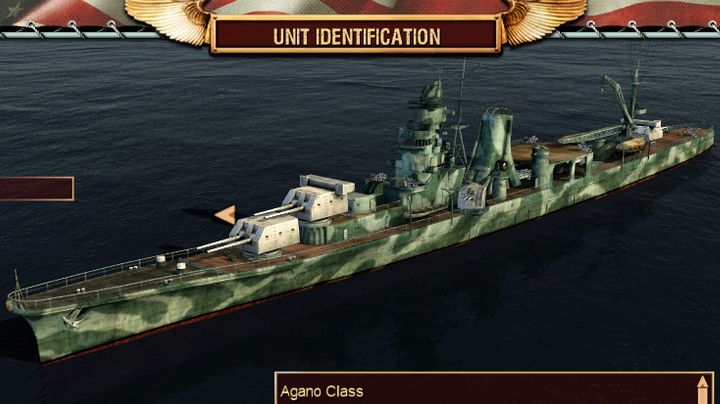Viewport: 720px width, 404px height.
Task: Click the second superfiring gun turret
Action: coord(319,197)
